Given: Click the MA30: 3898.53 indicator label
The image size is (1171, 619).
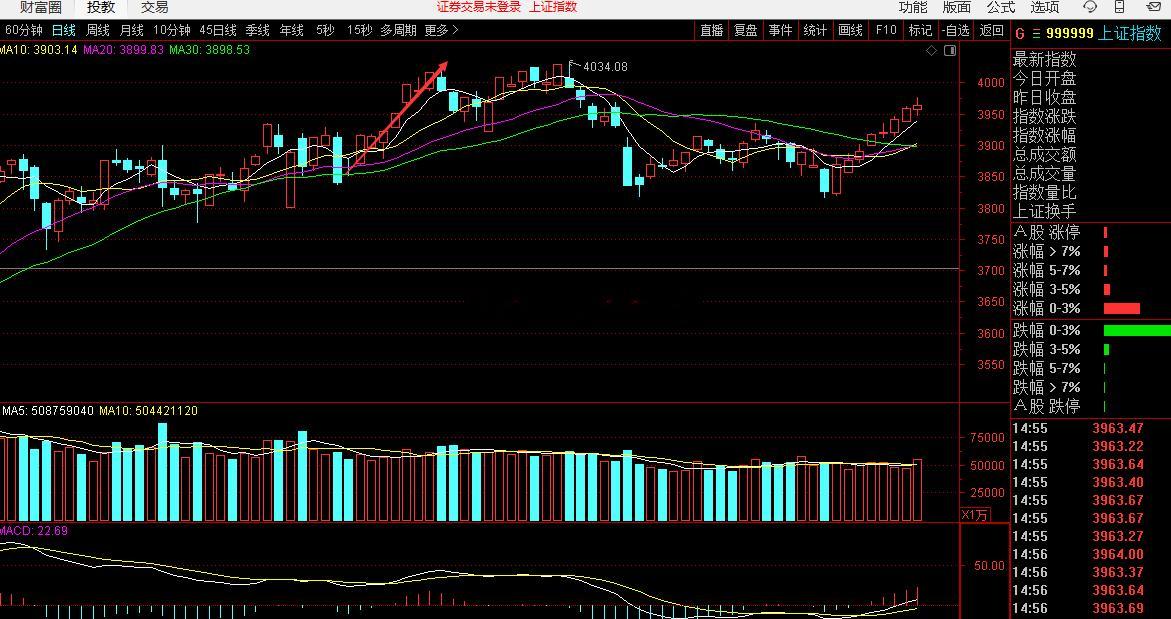Looking at the screenshot, I should click(x=209, y=50).
